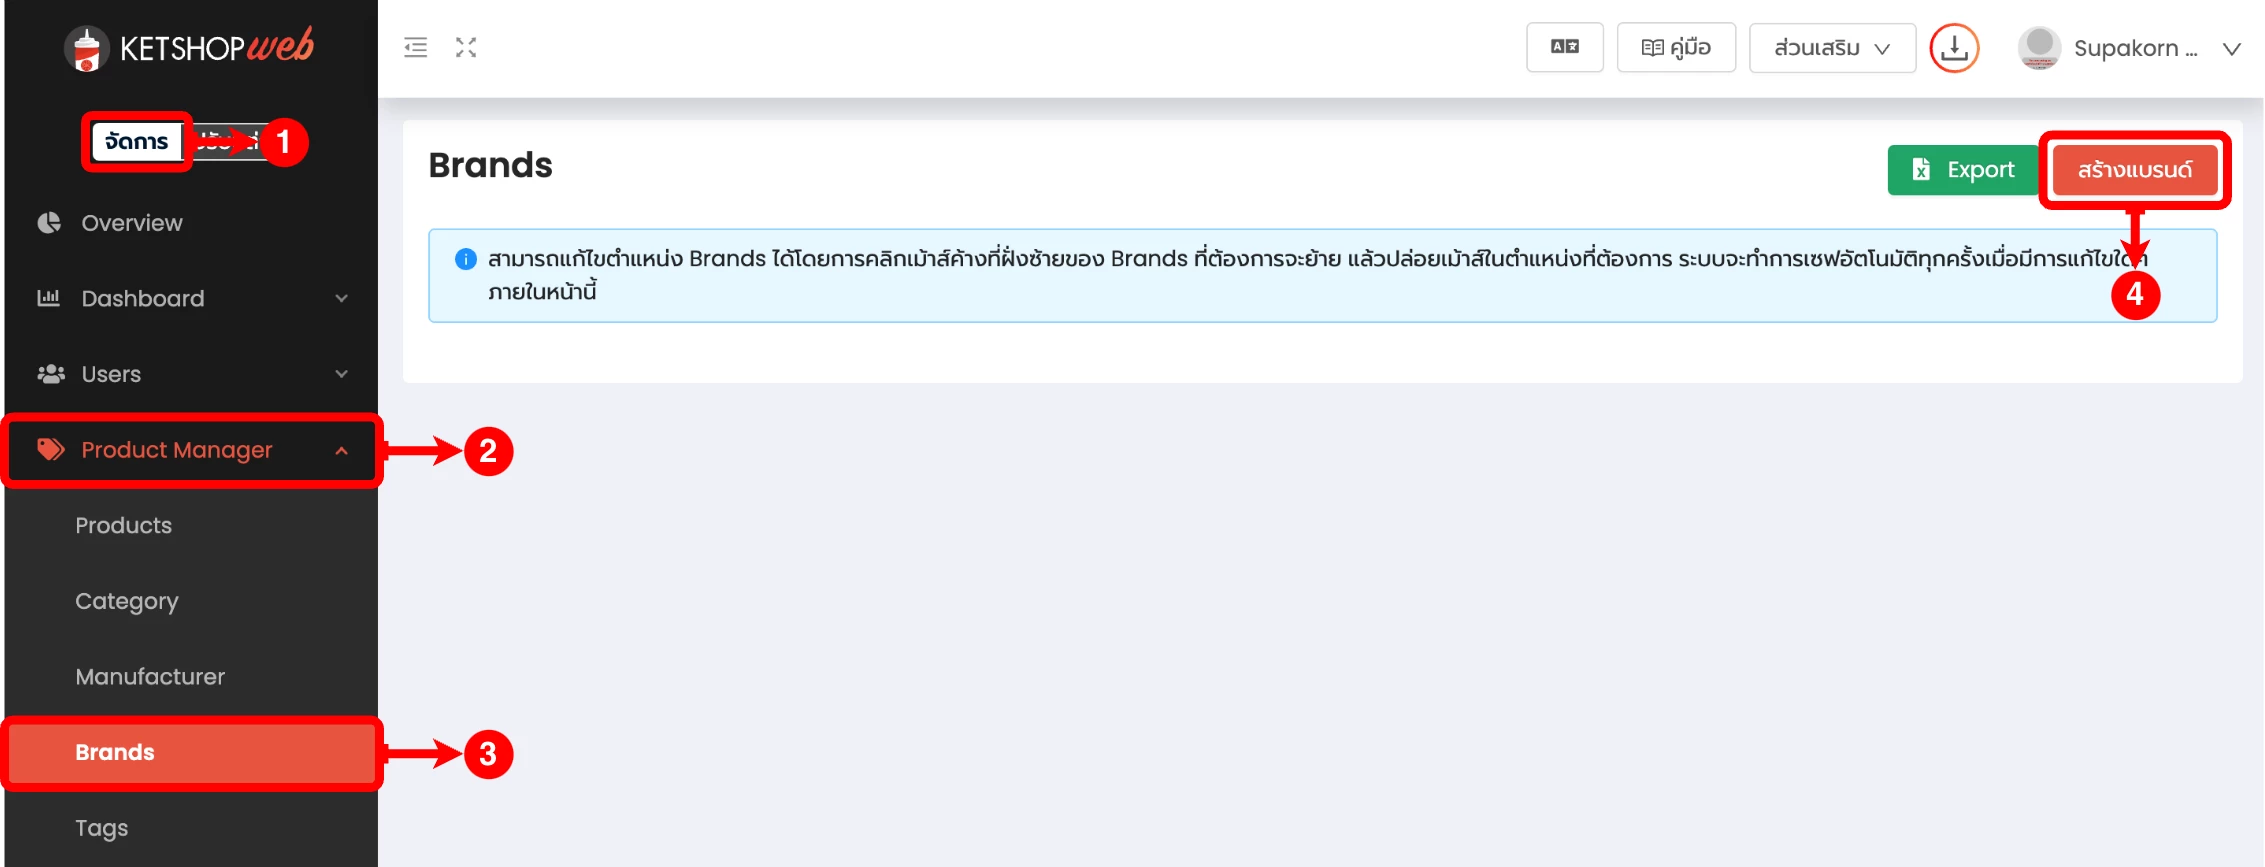The image size is (2265, 867).
Task: Open Products in the sidebar
Action: coord(124,526)
